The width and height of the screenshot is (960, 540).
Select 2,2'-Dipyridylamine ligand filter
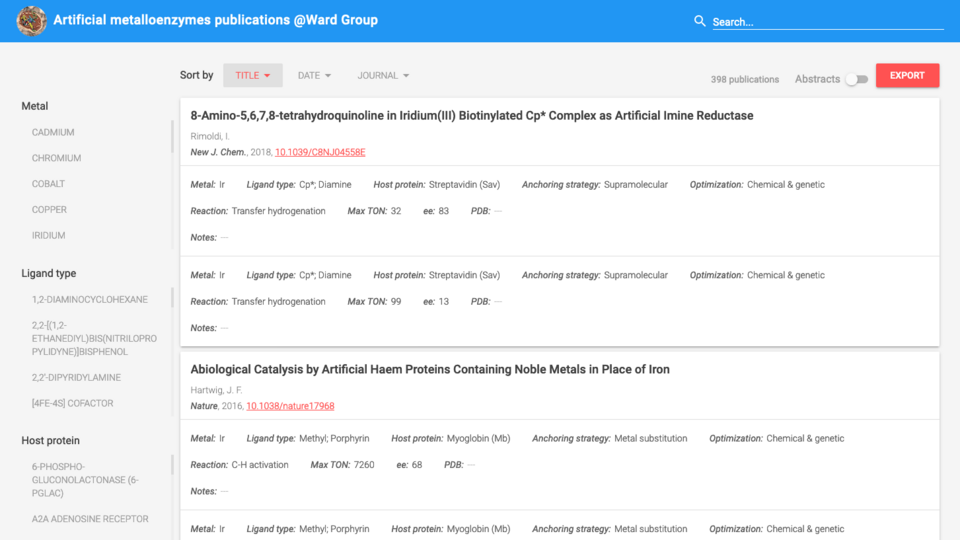(x=76, y=378)
